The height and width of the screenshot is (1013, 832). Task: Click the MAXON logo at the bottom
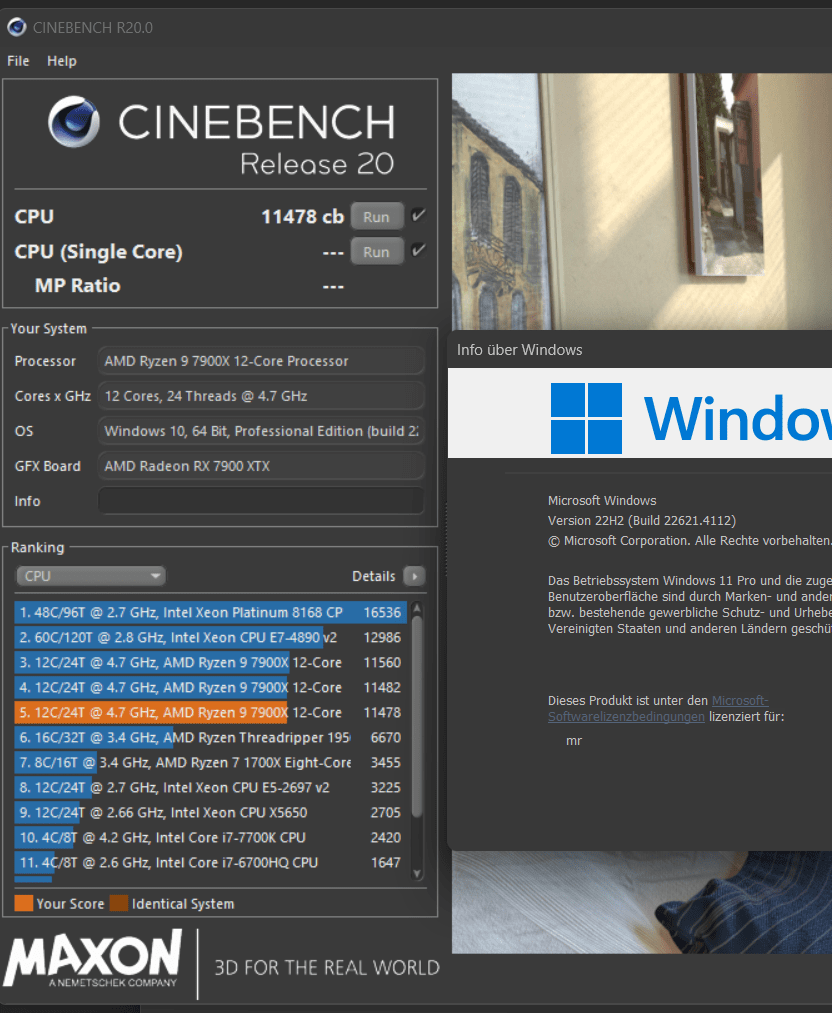(x=93, y=958)
